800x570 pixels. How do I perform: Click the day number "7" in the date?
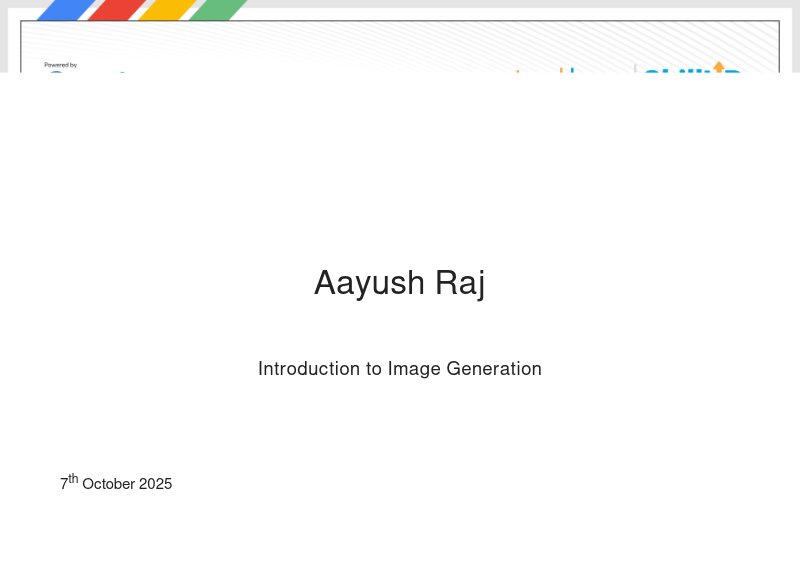[x=64, y=485]
